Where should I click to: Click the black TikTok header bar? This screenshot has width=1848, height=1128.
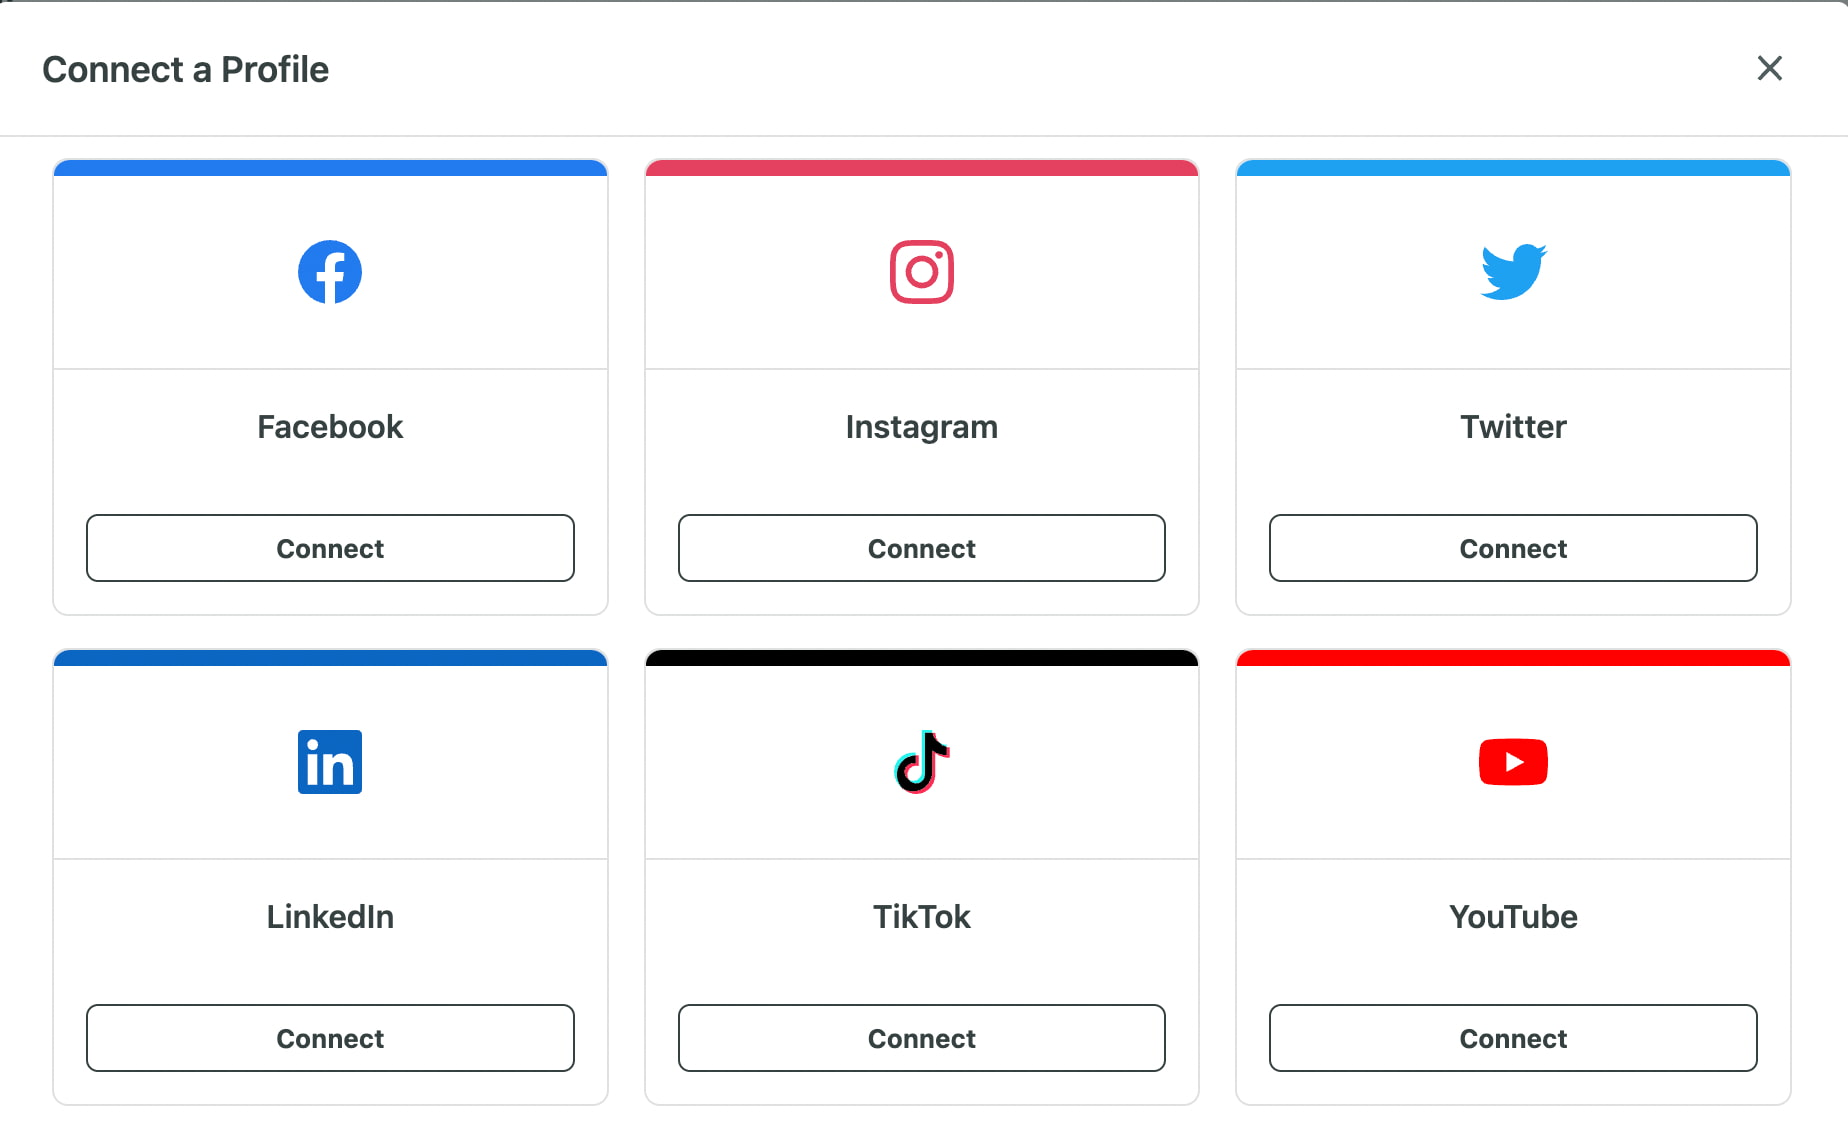click(921, 657)
